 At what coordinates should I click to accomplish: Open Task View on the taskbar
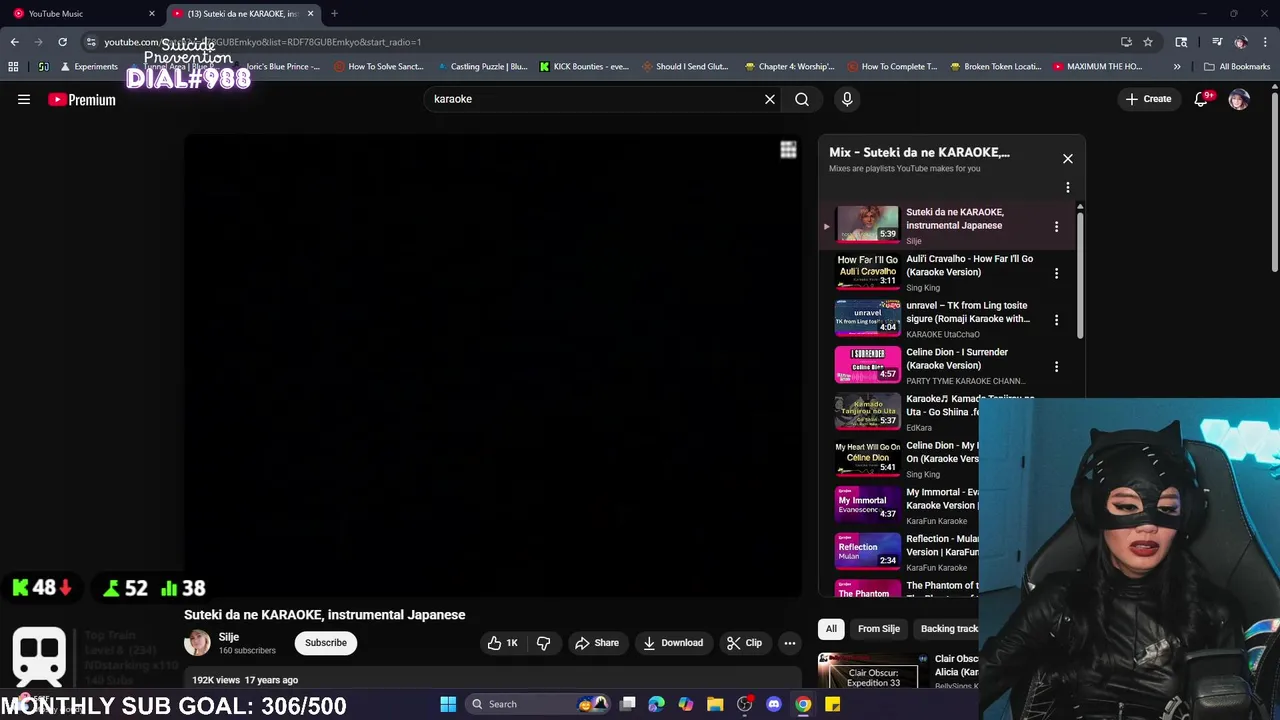pos(627,704)
